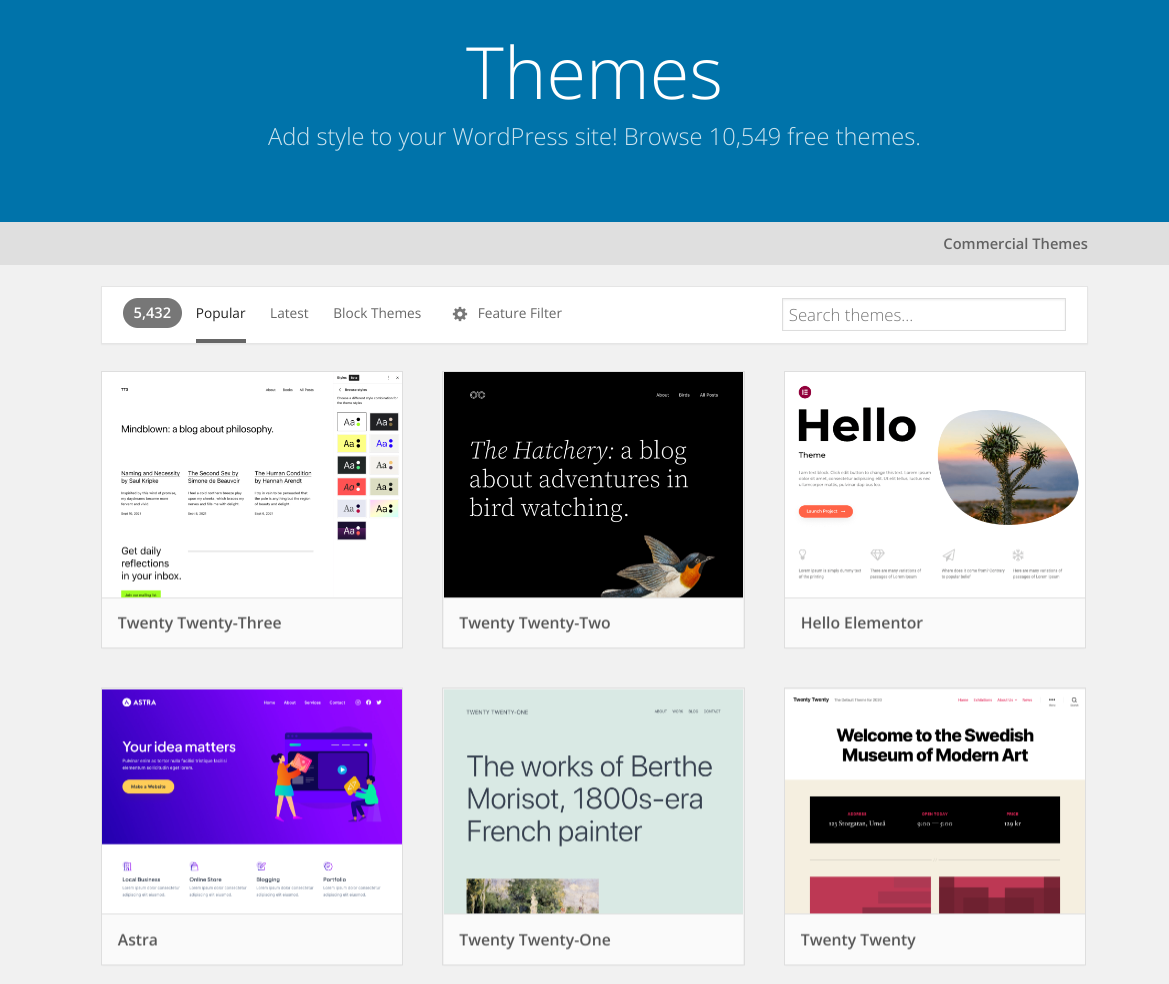1169x984 pixels.
Task: Open the Commercial Themes page
Action: 1015,243
